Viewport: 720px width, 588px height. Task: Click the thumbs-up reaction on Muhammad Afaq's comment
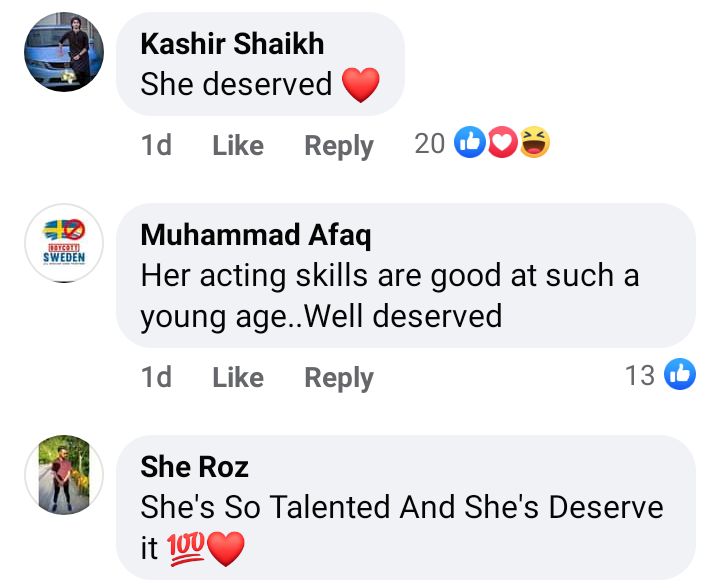pyautogui.click(x=679, y=376)
